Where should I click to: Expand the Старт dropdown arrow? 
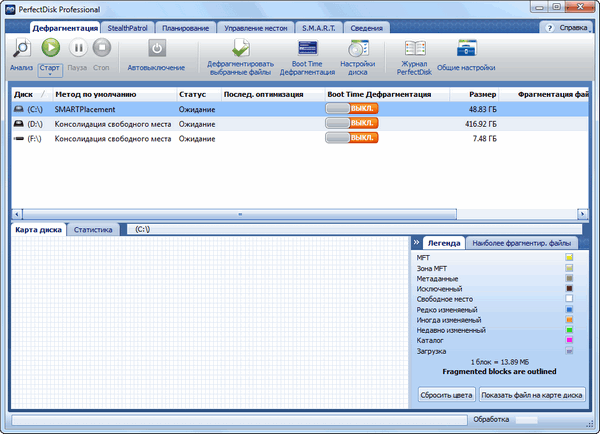click(50, 75)
